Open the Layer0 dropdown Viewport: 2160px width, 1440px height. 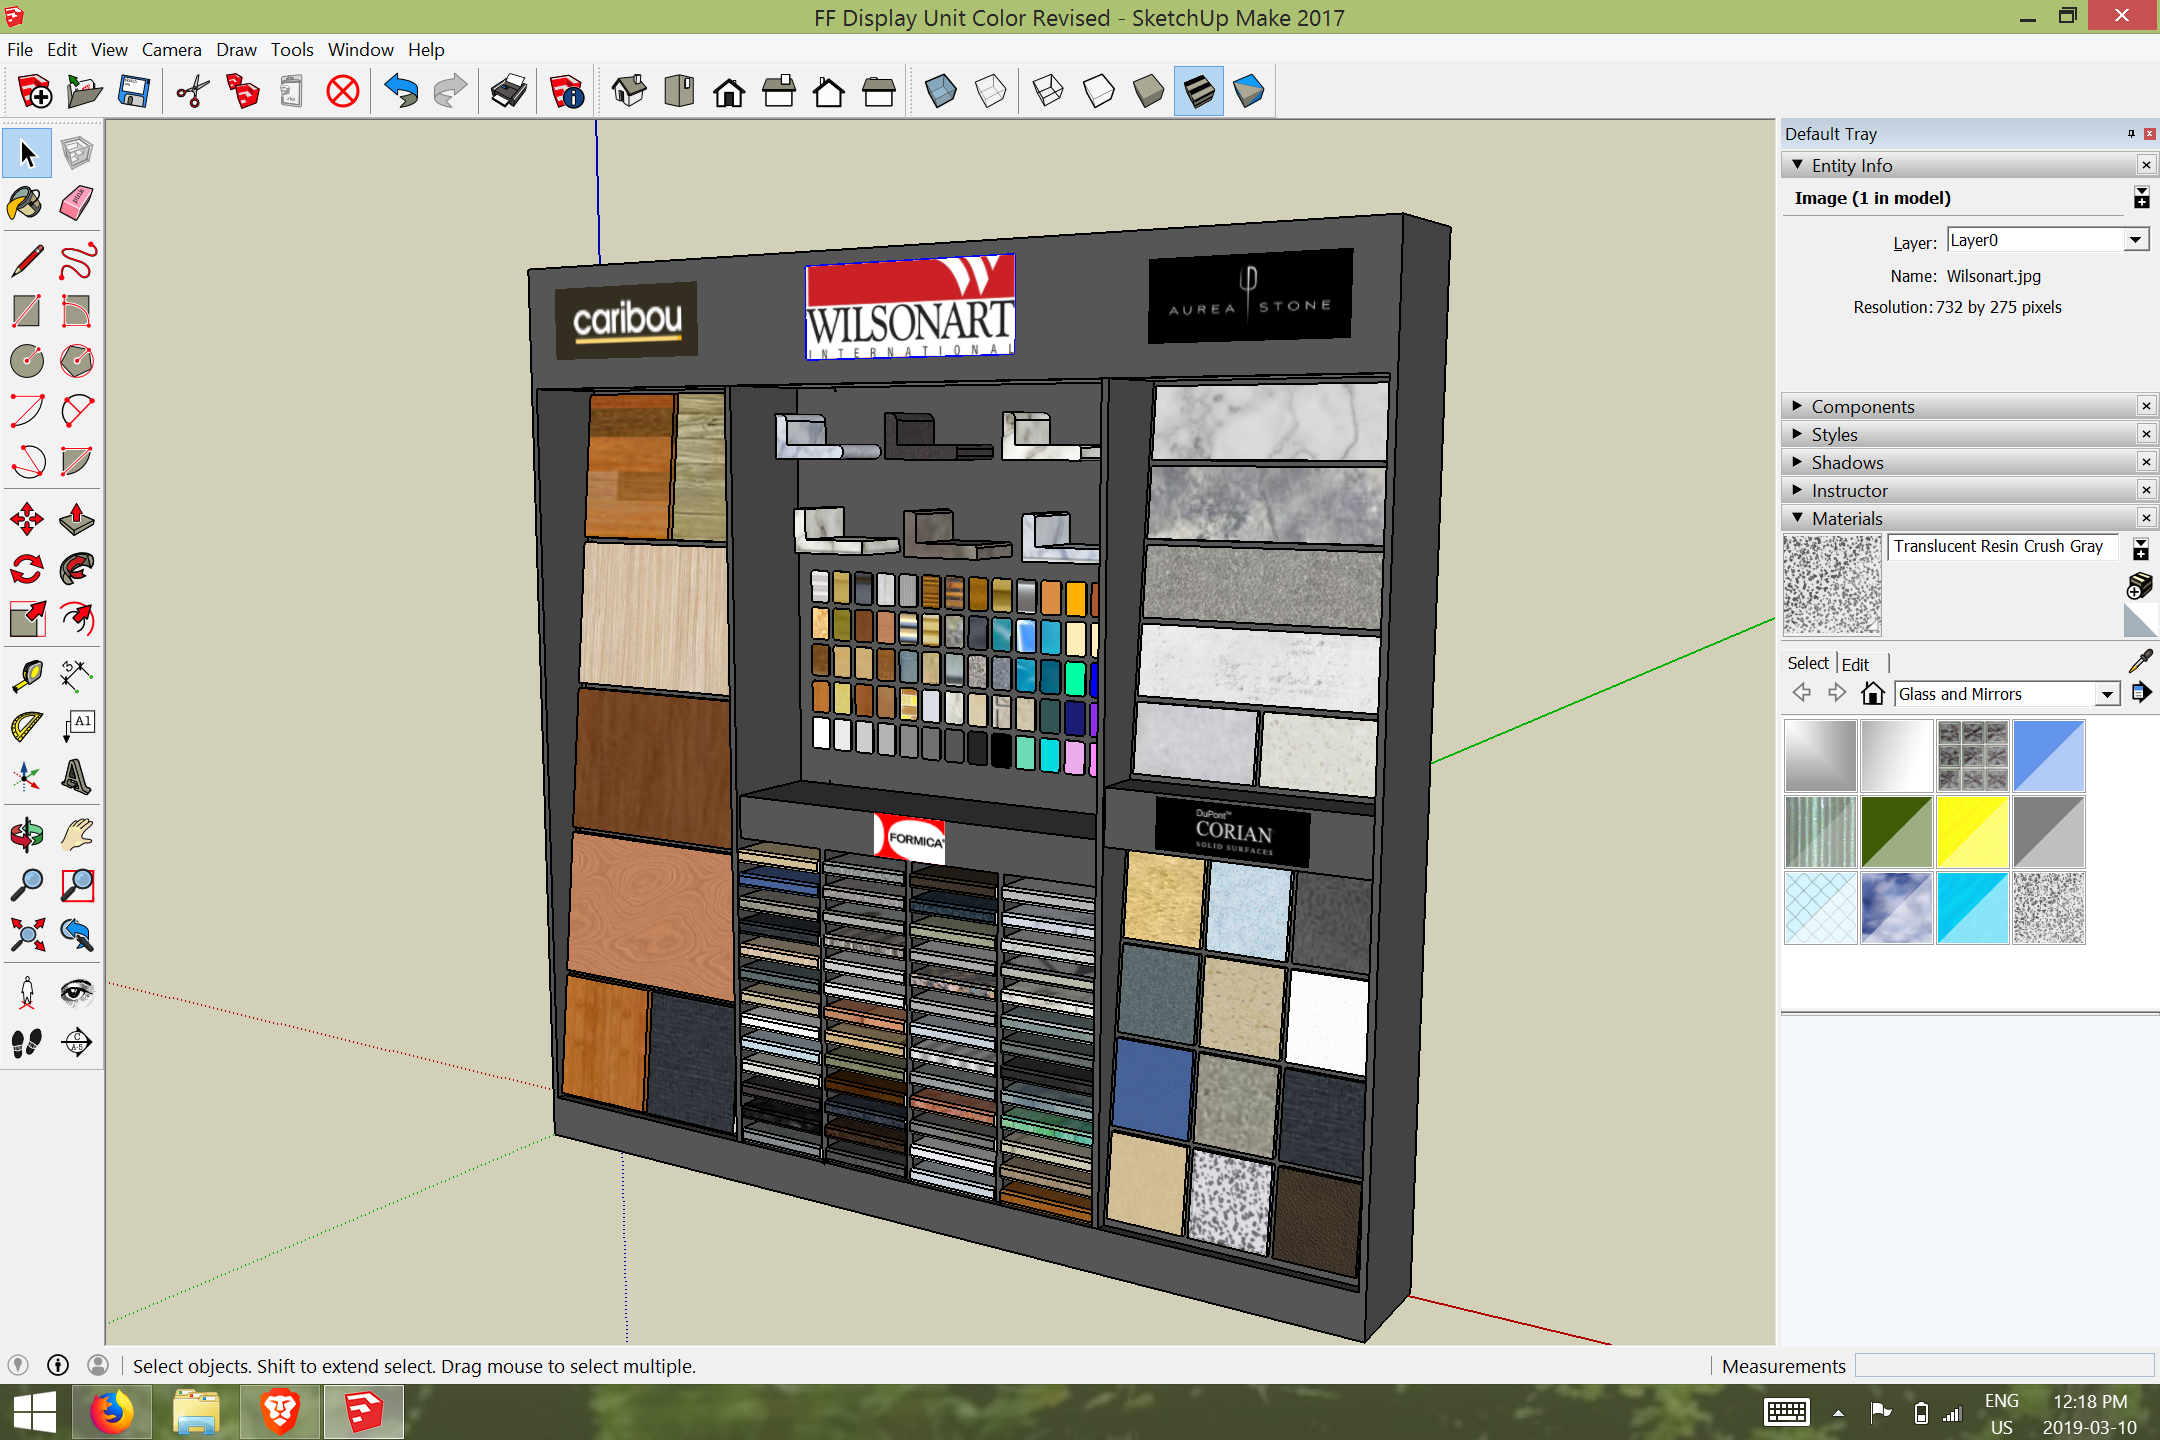(x=2135, y=240)
